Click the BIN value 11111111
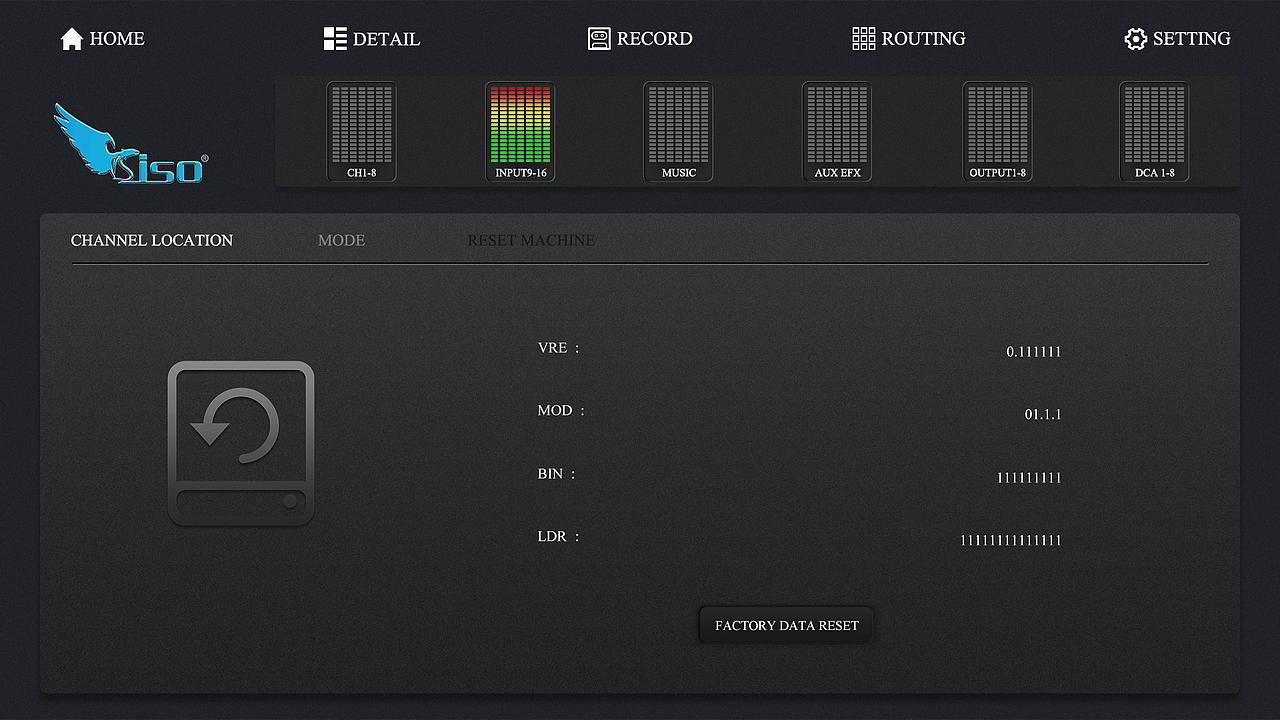Viewport: 1280px width, 720px height. 1028,478
